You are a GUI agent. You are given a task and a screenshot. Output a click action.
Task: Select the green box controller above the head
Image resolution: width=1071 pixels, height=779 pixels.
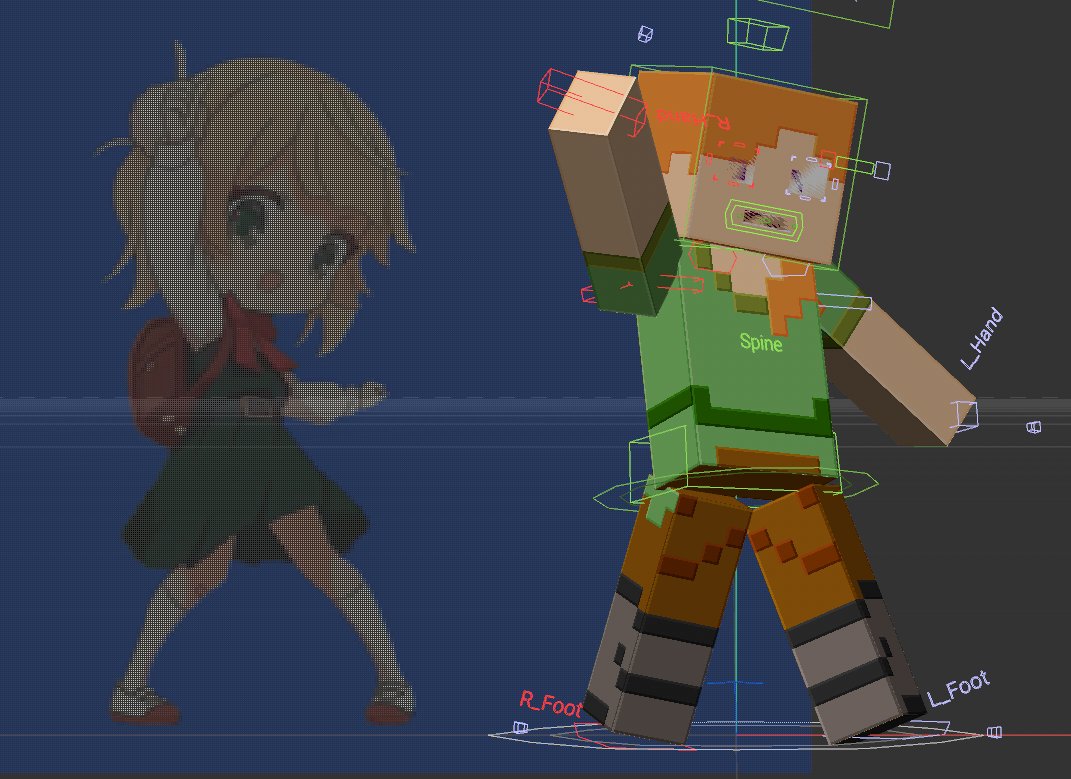pyautogui.click(x=757, y=33)
